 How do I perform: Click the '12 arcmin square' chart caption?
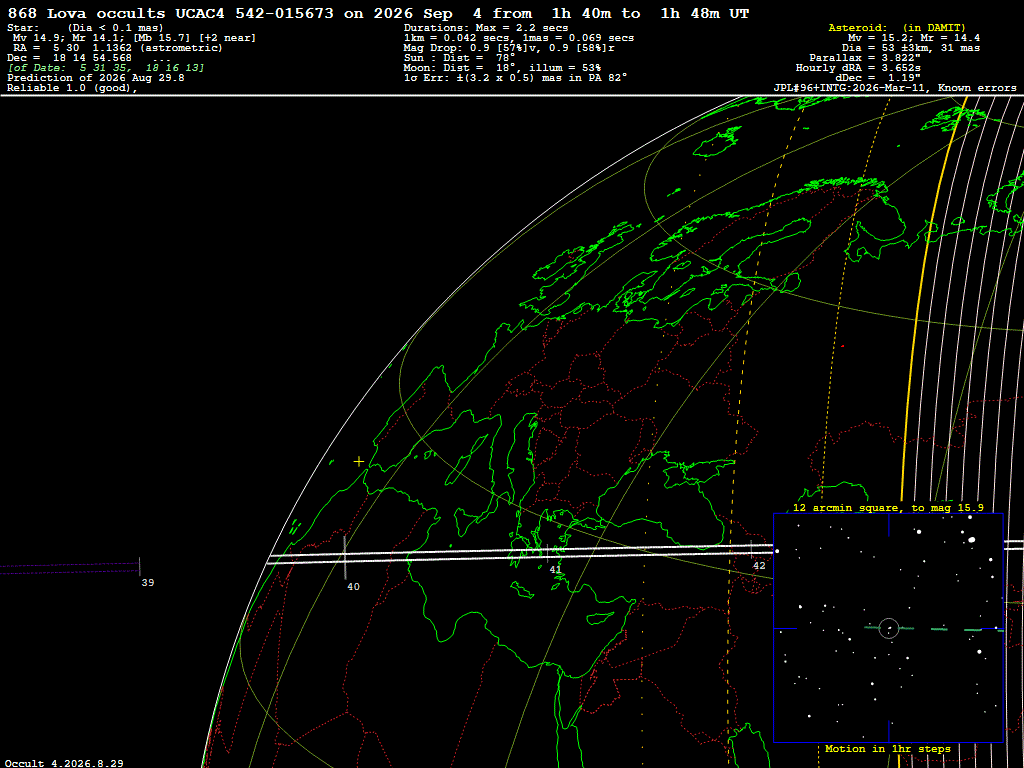click(888, 507)
